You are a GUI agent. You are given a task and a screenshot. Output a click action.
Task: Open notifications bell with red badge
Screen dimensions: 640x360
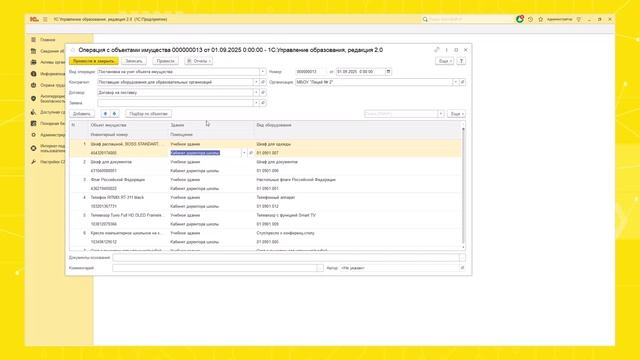click(x=520, y=19)
